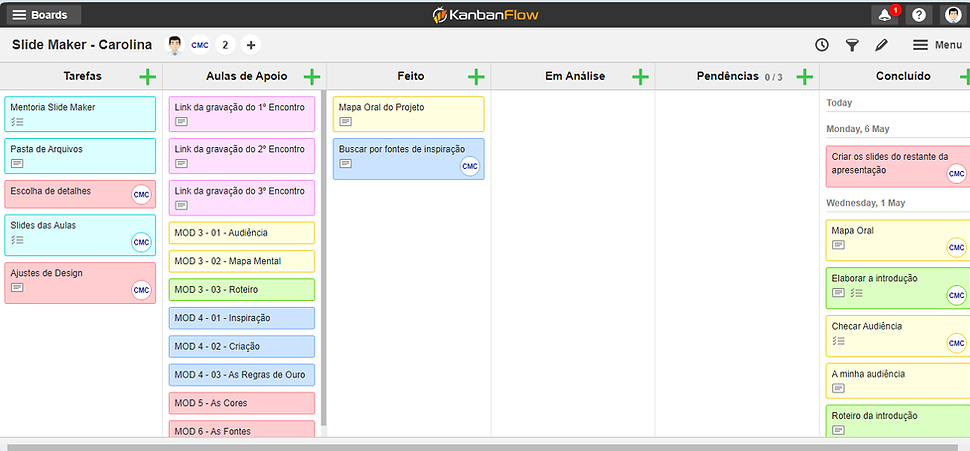
Task: Open the Mapa Oral card in Concluído
Action: [x=898, y=240]
